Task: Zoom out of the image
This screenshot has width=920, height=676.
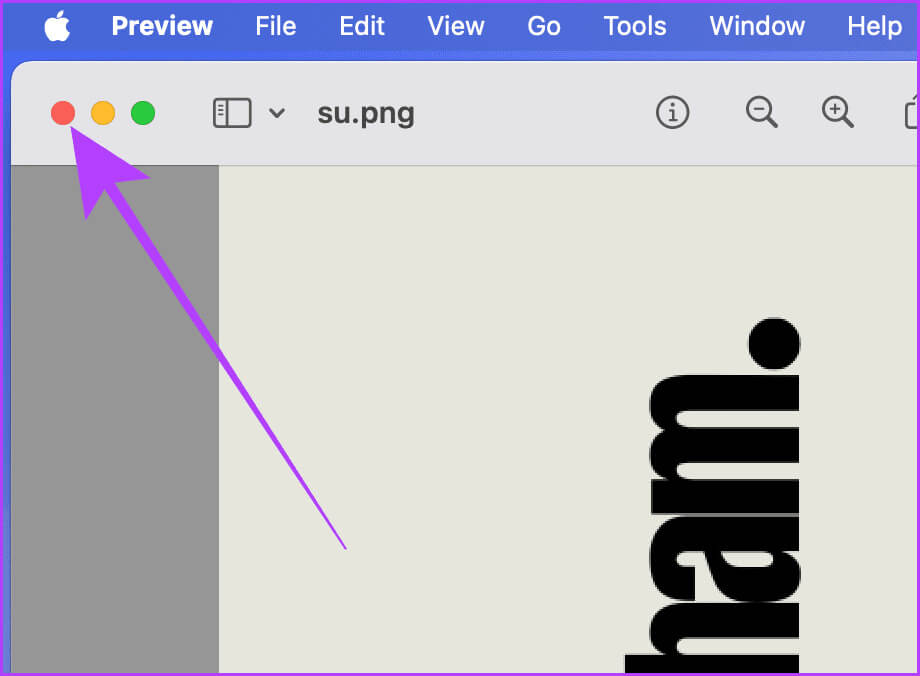Action: coord(762,112)
